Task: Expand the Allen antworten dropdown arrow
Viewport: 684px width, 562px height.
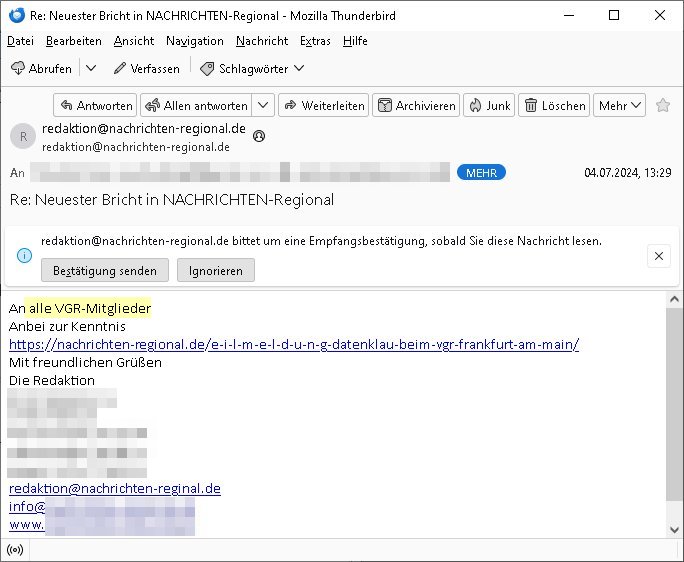Action: click(263, 105)
